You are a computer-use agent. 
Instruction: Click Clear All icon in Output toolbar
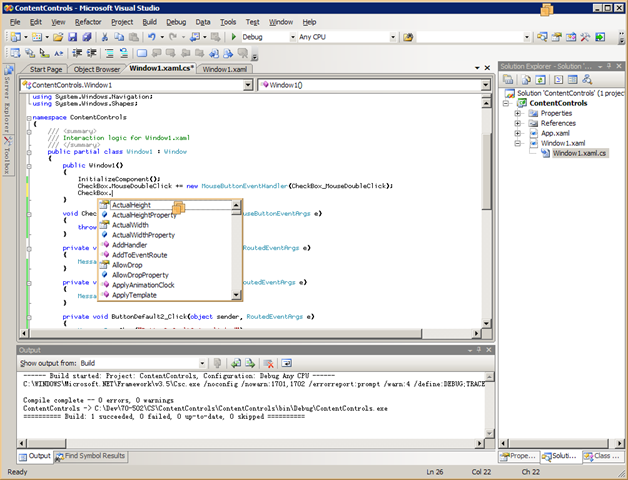268,363
